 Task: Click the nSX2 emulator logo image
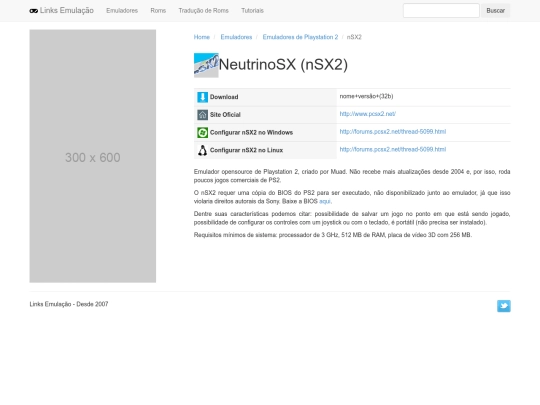206,65
